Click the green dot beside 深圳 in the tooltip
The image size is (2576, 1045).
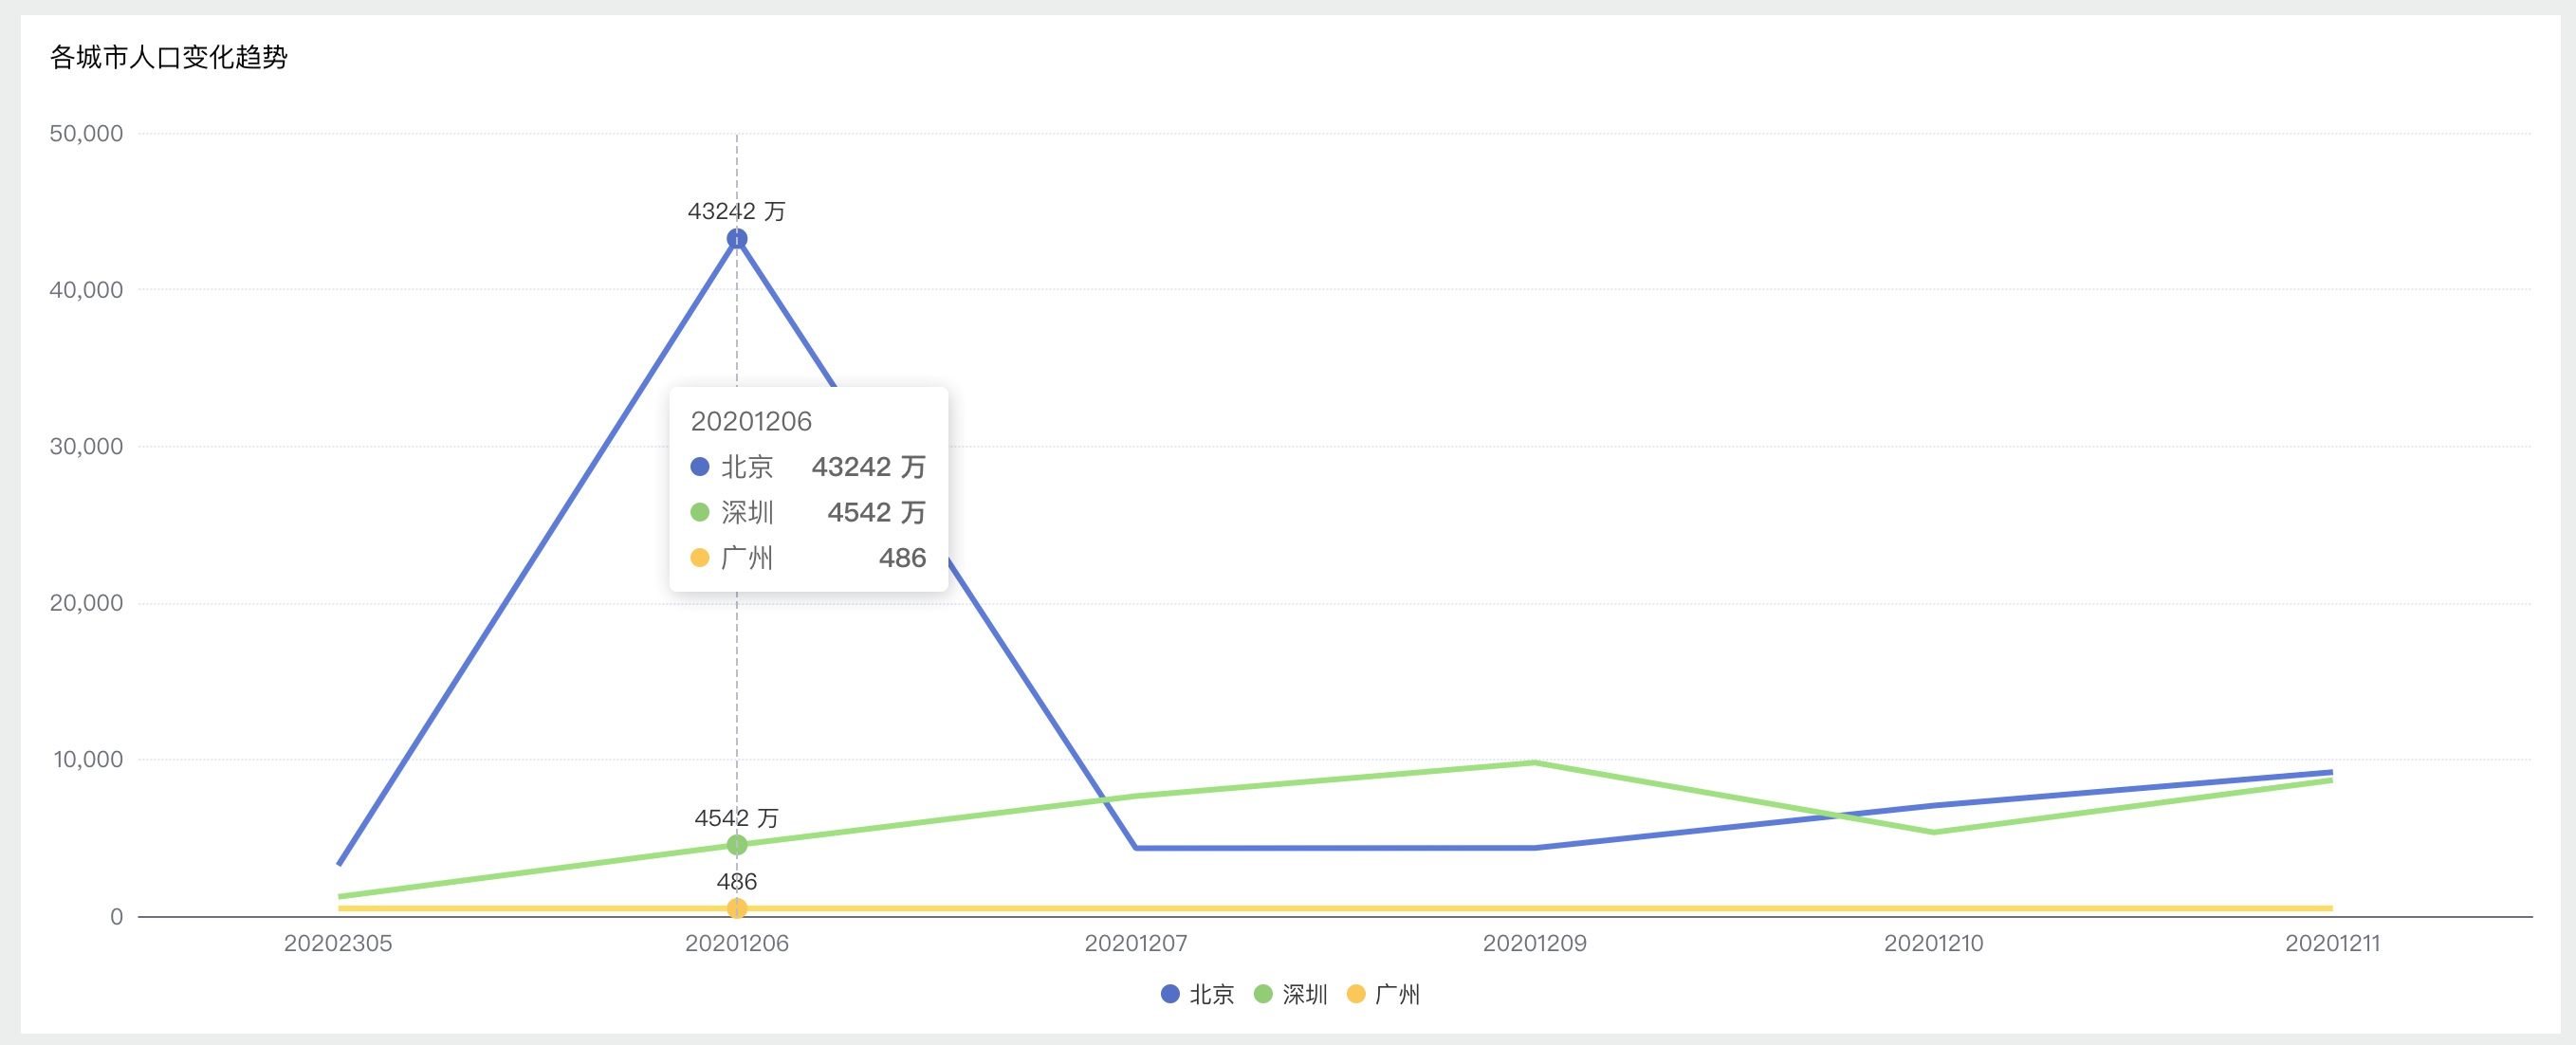(x=700, y=512)
